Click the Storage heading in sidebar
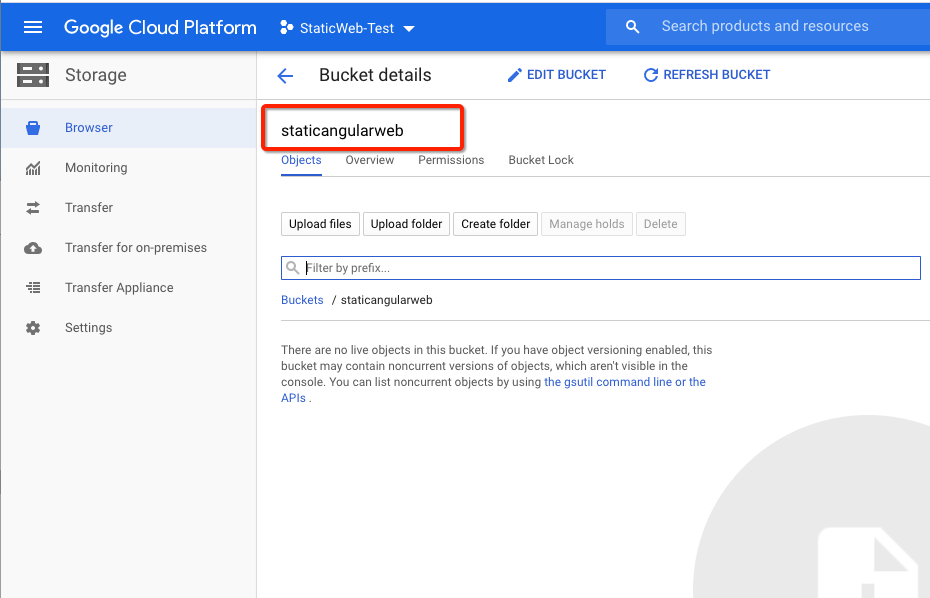 point(95,75)
